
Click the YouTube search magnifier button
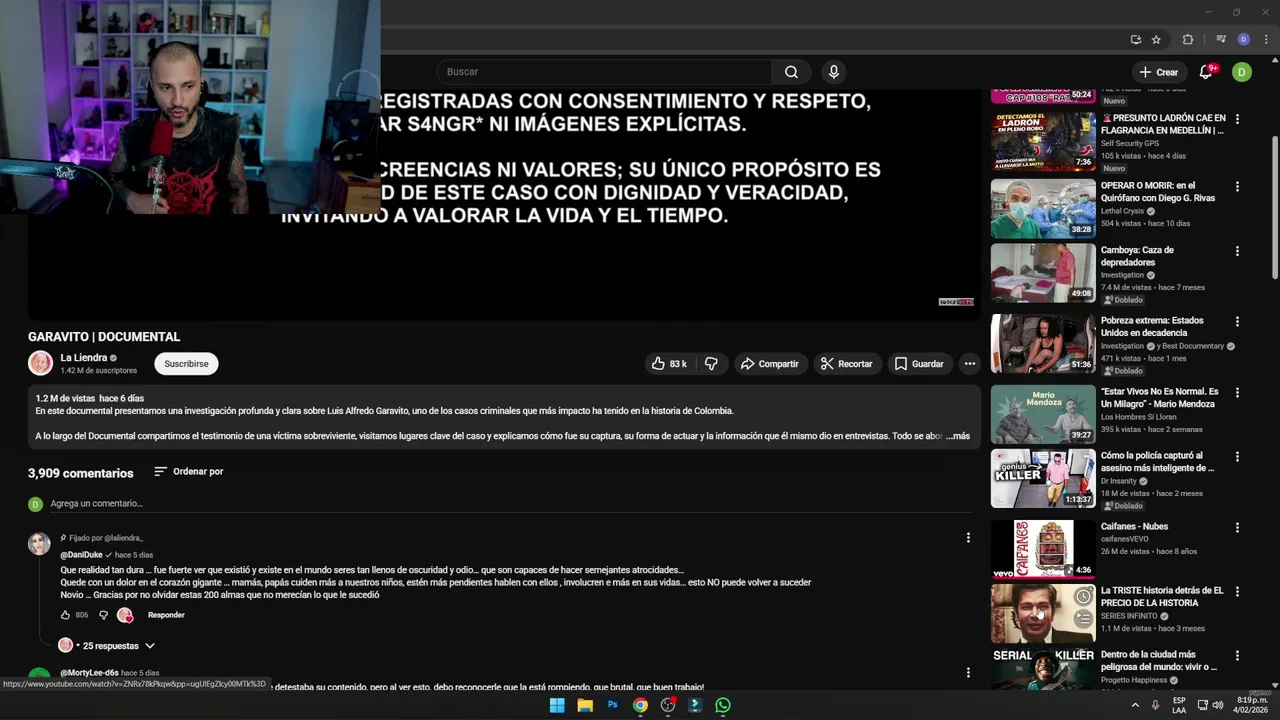coord(791,72)
